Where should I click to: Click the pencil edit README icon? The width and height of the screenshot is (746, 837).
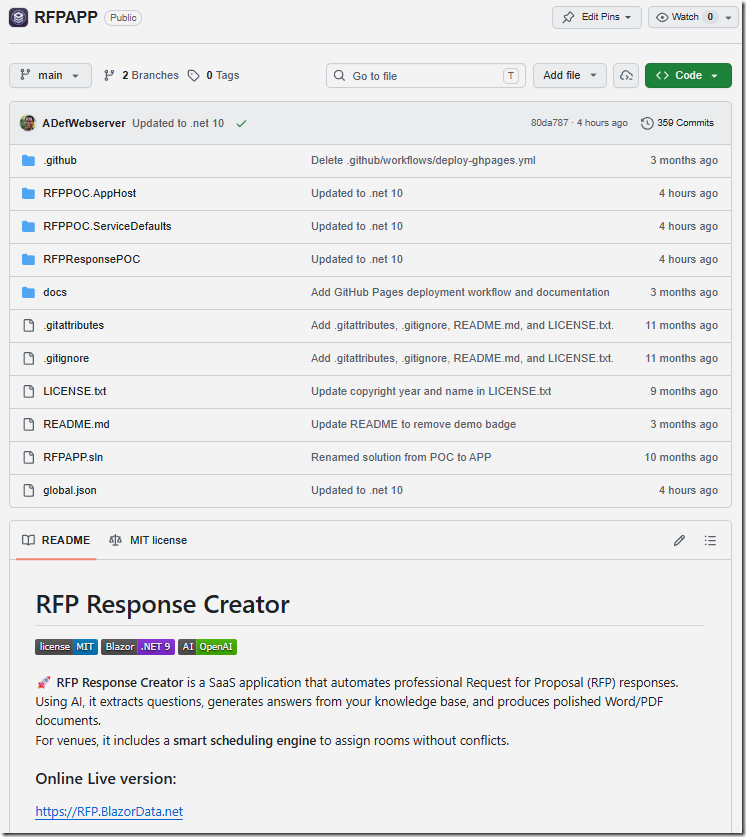pos(679,541)
